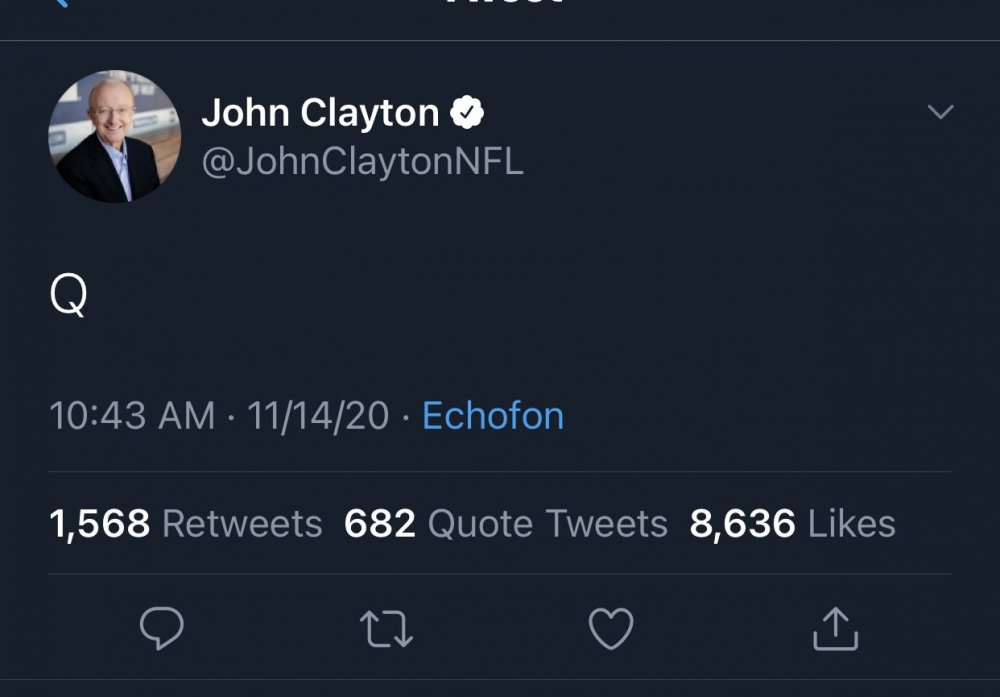Image resolution: width=1000 pixels, height=697 pixels.
Task: Click the Echofon source link
Action: (x=493, y=416)
